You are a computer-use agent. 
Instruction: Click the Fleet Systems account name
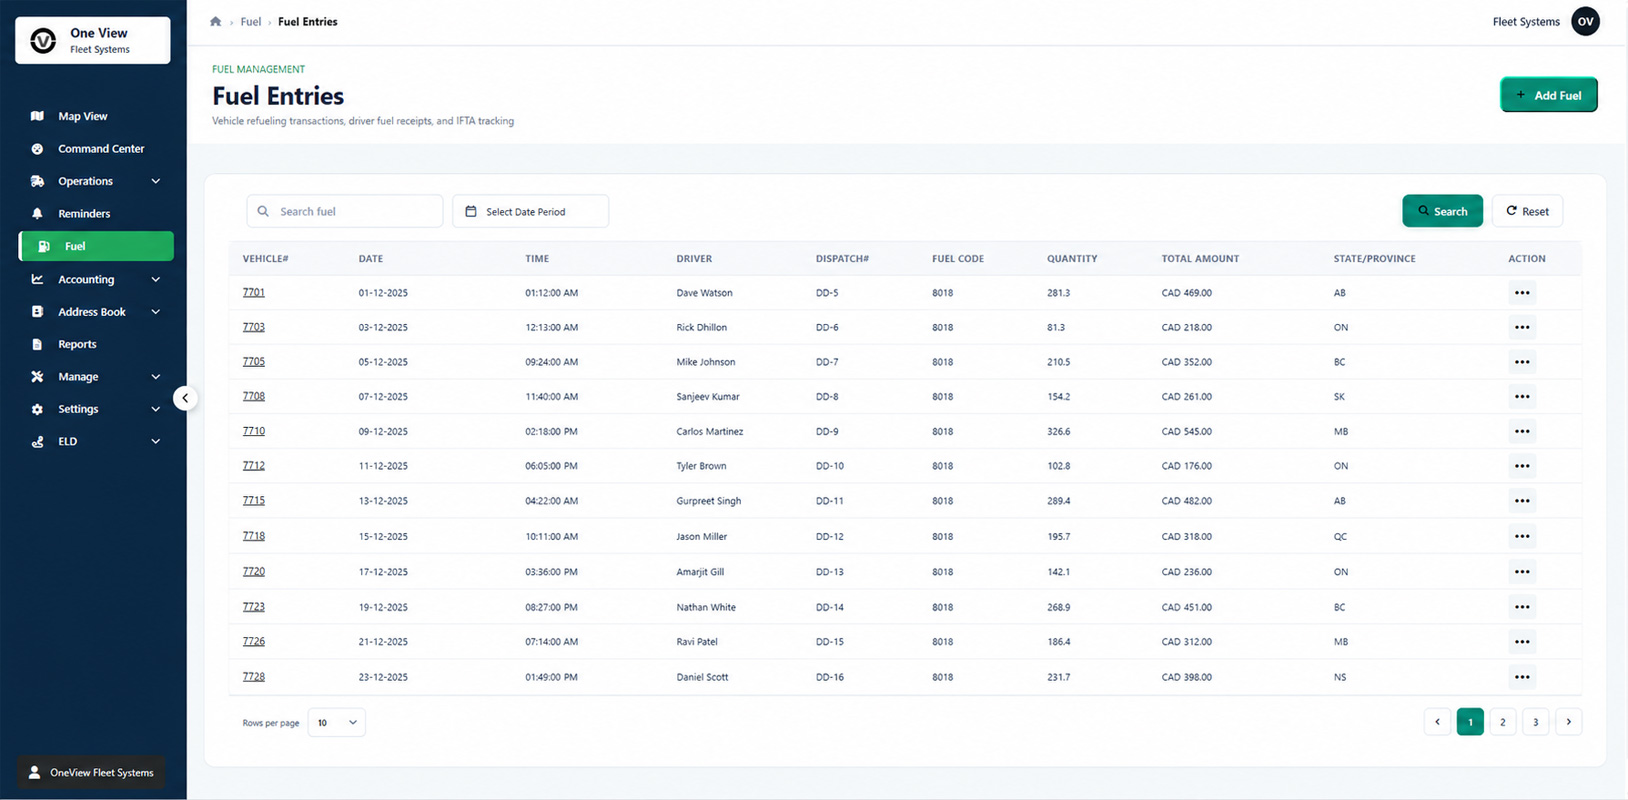point(1525,21)
